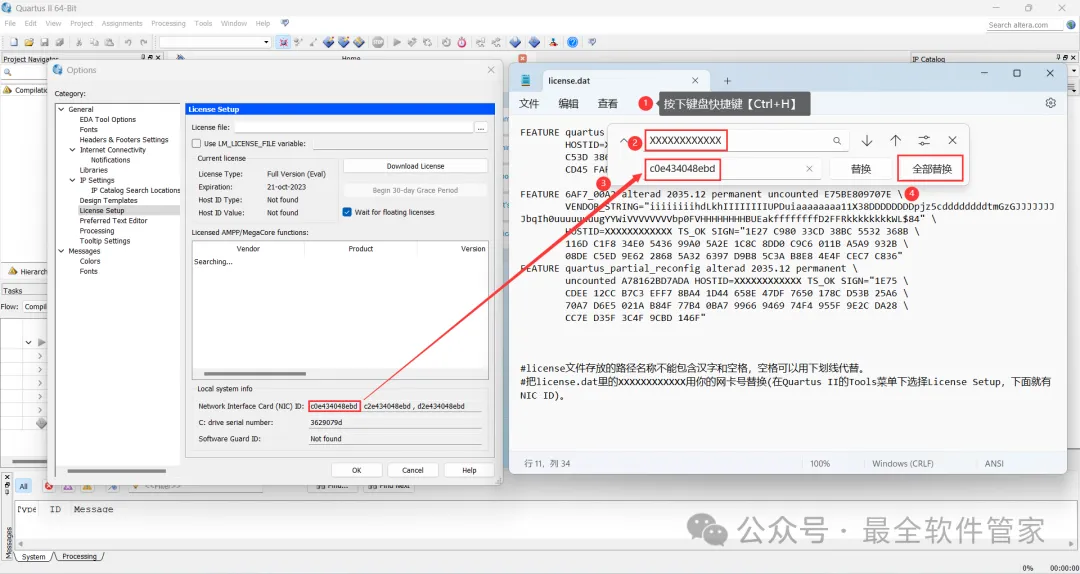Switch to System messages tab
The height and width of the screenshot is (574, 1080).
pos(33,556)
